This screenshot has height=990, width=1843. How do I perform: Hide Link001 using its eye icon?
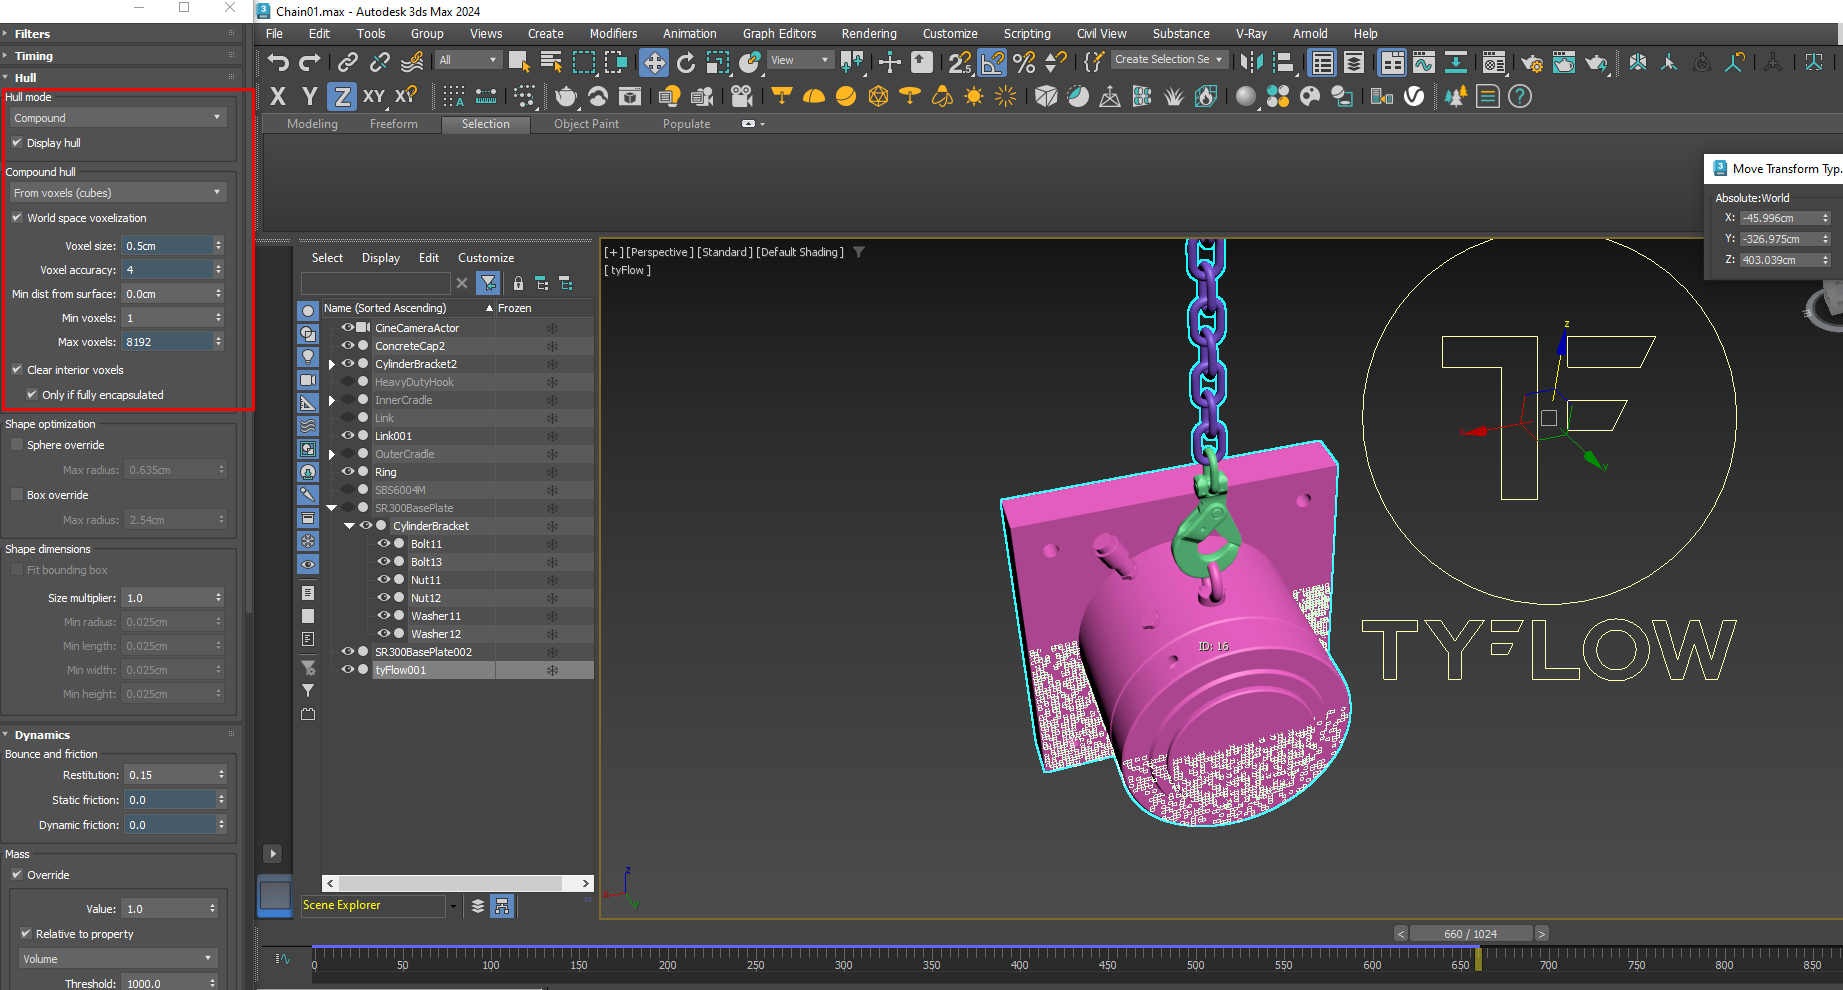[348, 436]
